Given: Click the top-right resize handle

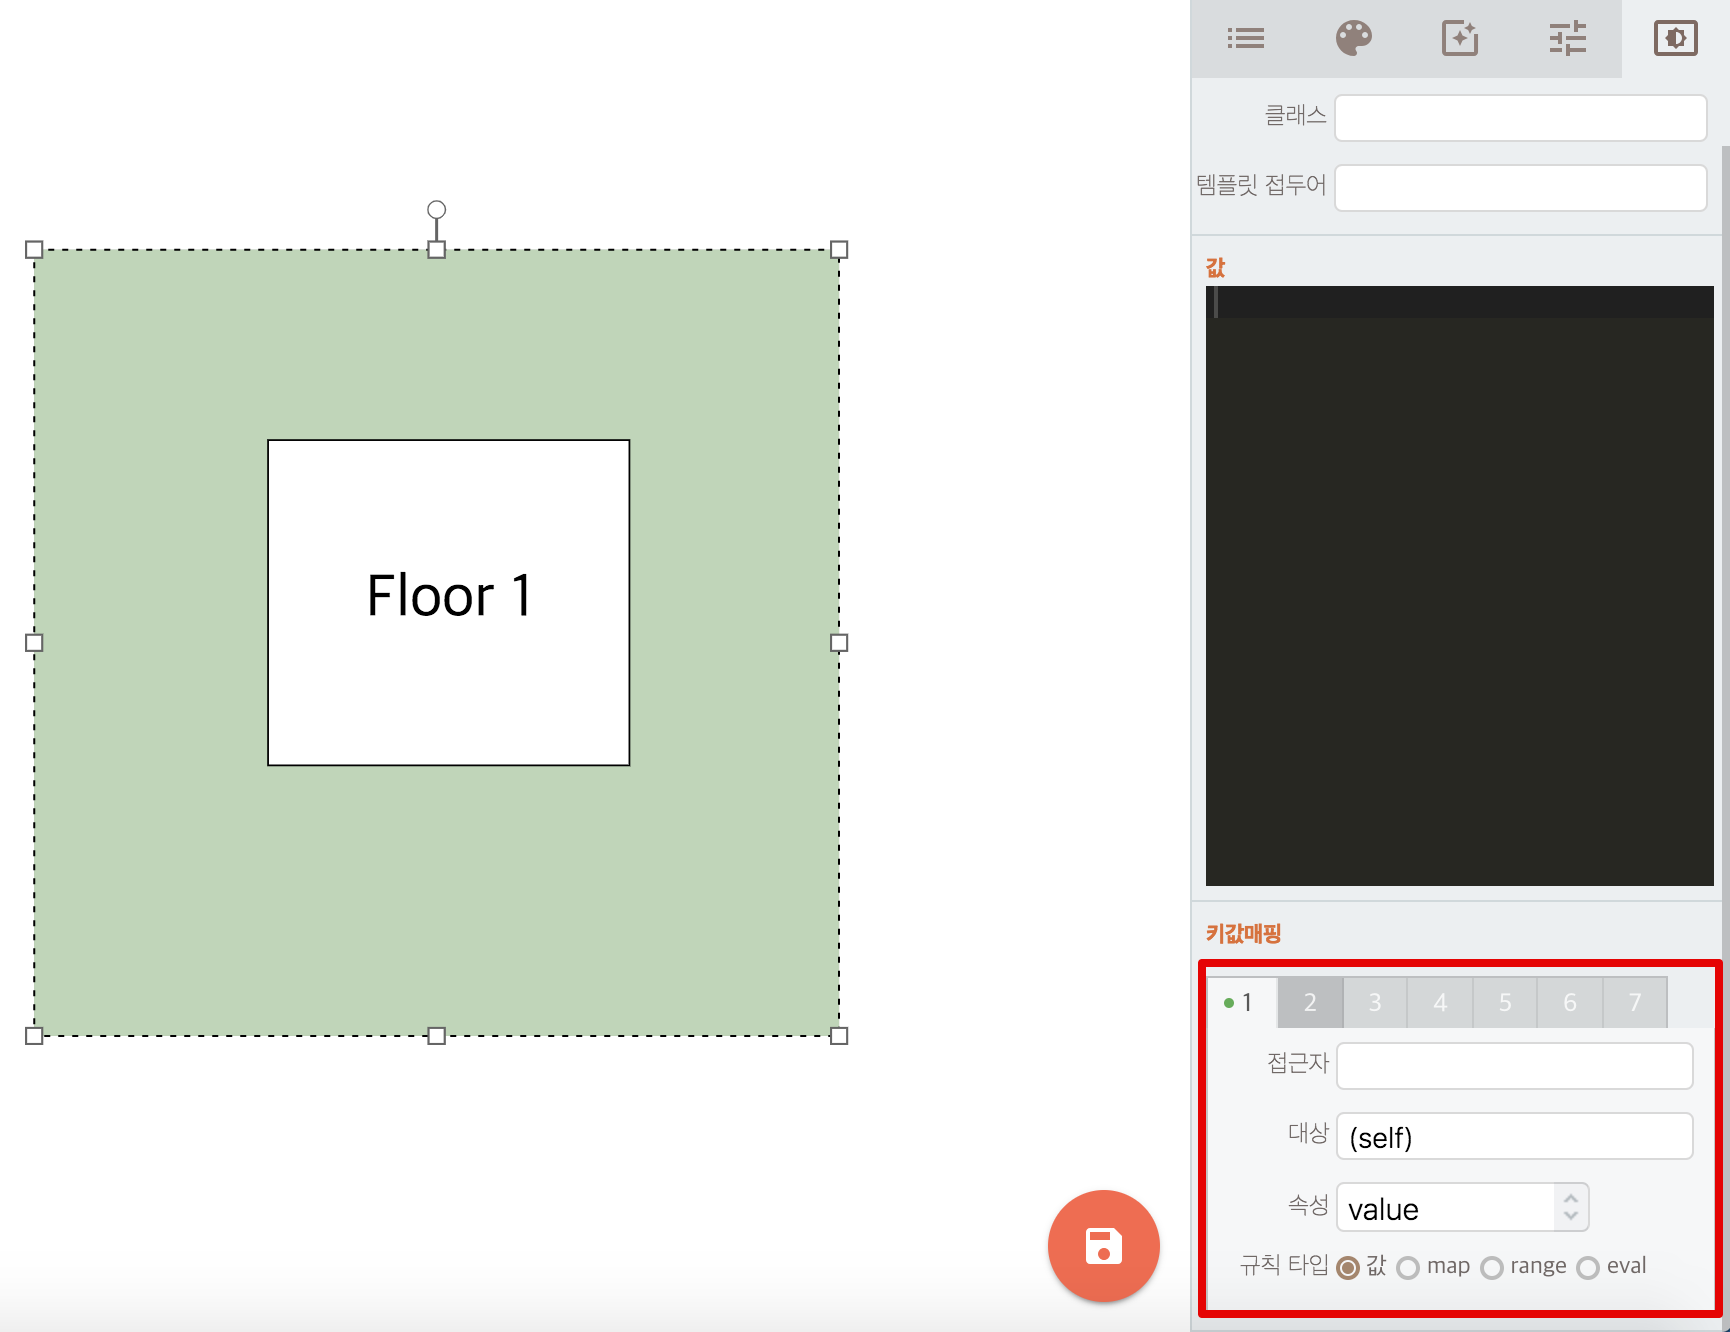Looking at the screenshot, I should 839,250.
